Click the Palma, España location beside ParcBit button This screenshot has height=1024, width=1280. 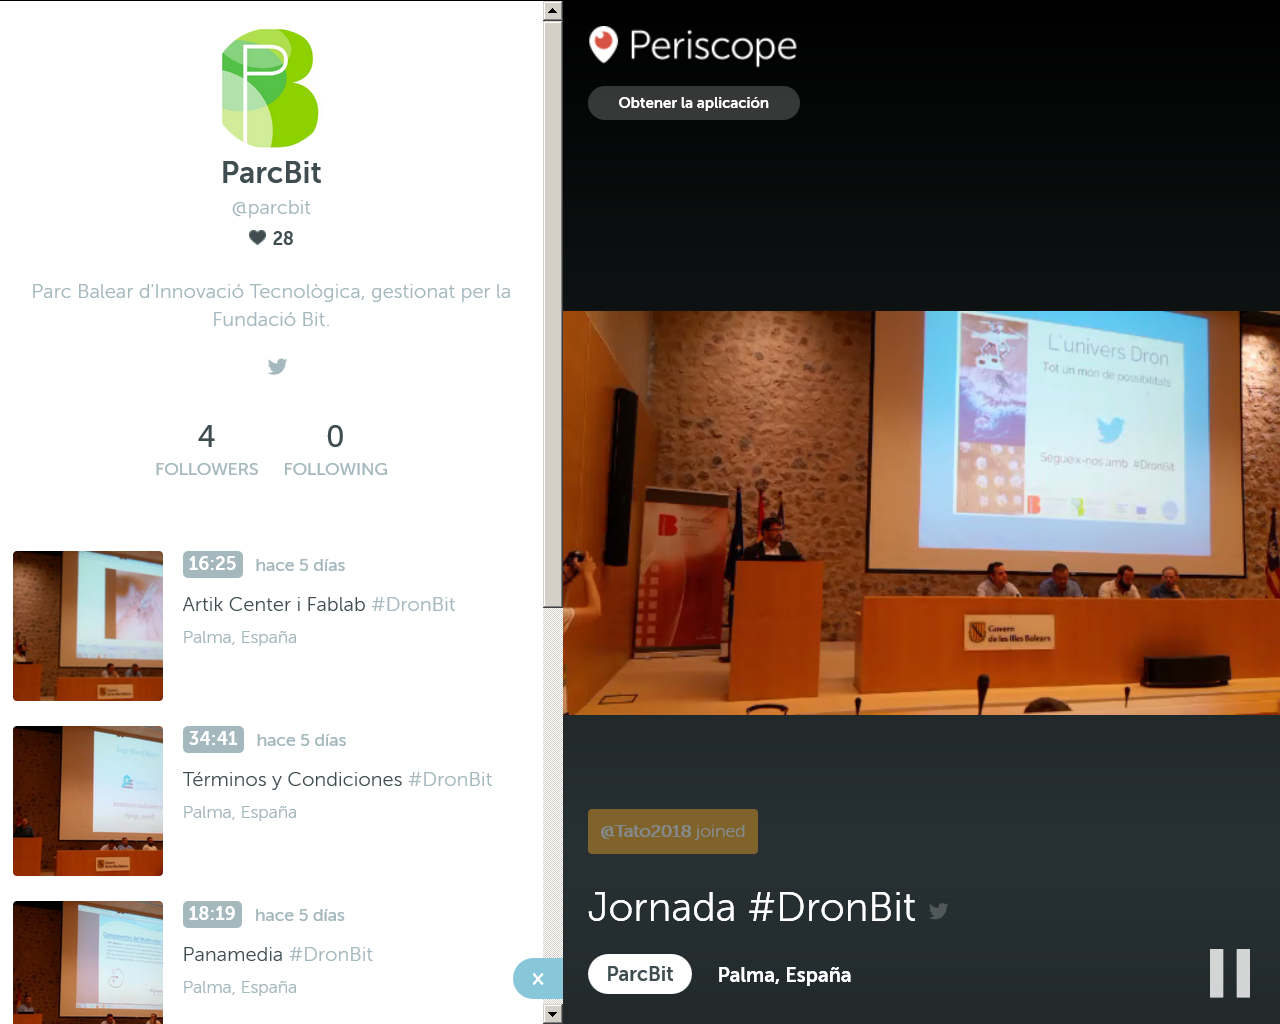pos(784,975)
